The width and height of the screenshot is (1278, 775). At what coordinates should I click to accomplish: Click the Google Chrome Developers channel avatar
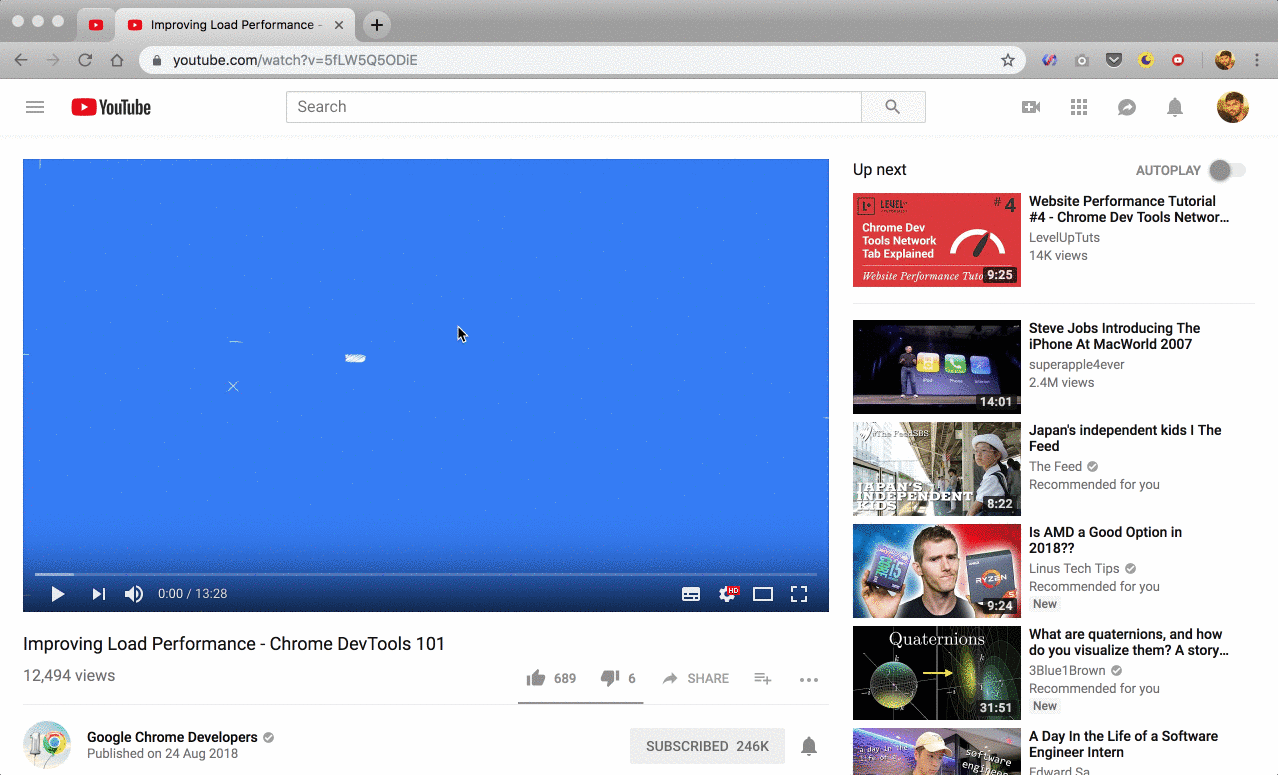tap(47, 745)
